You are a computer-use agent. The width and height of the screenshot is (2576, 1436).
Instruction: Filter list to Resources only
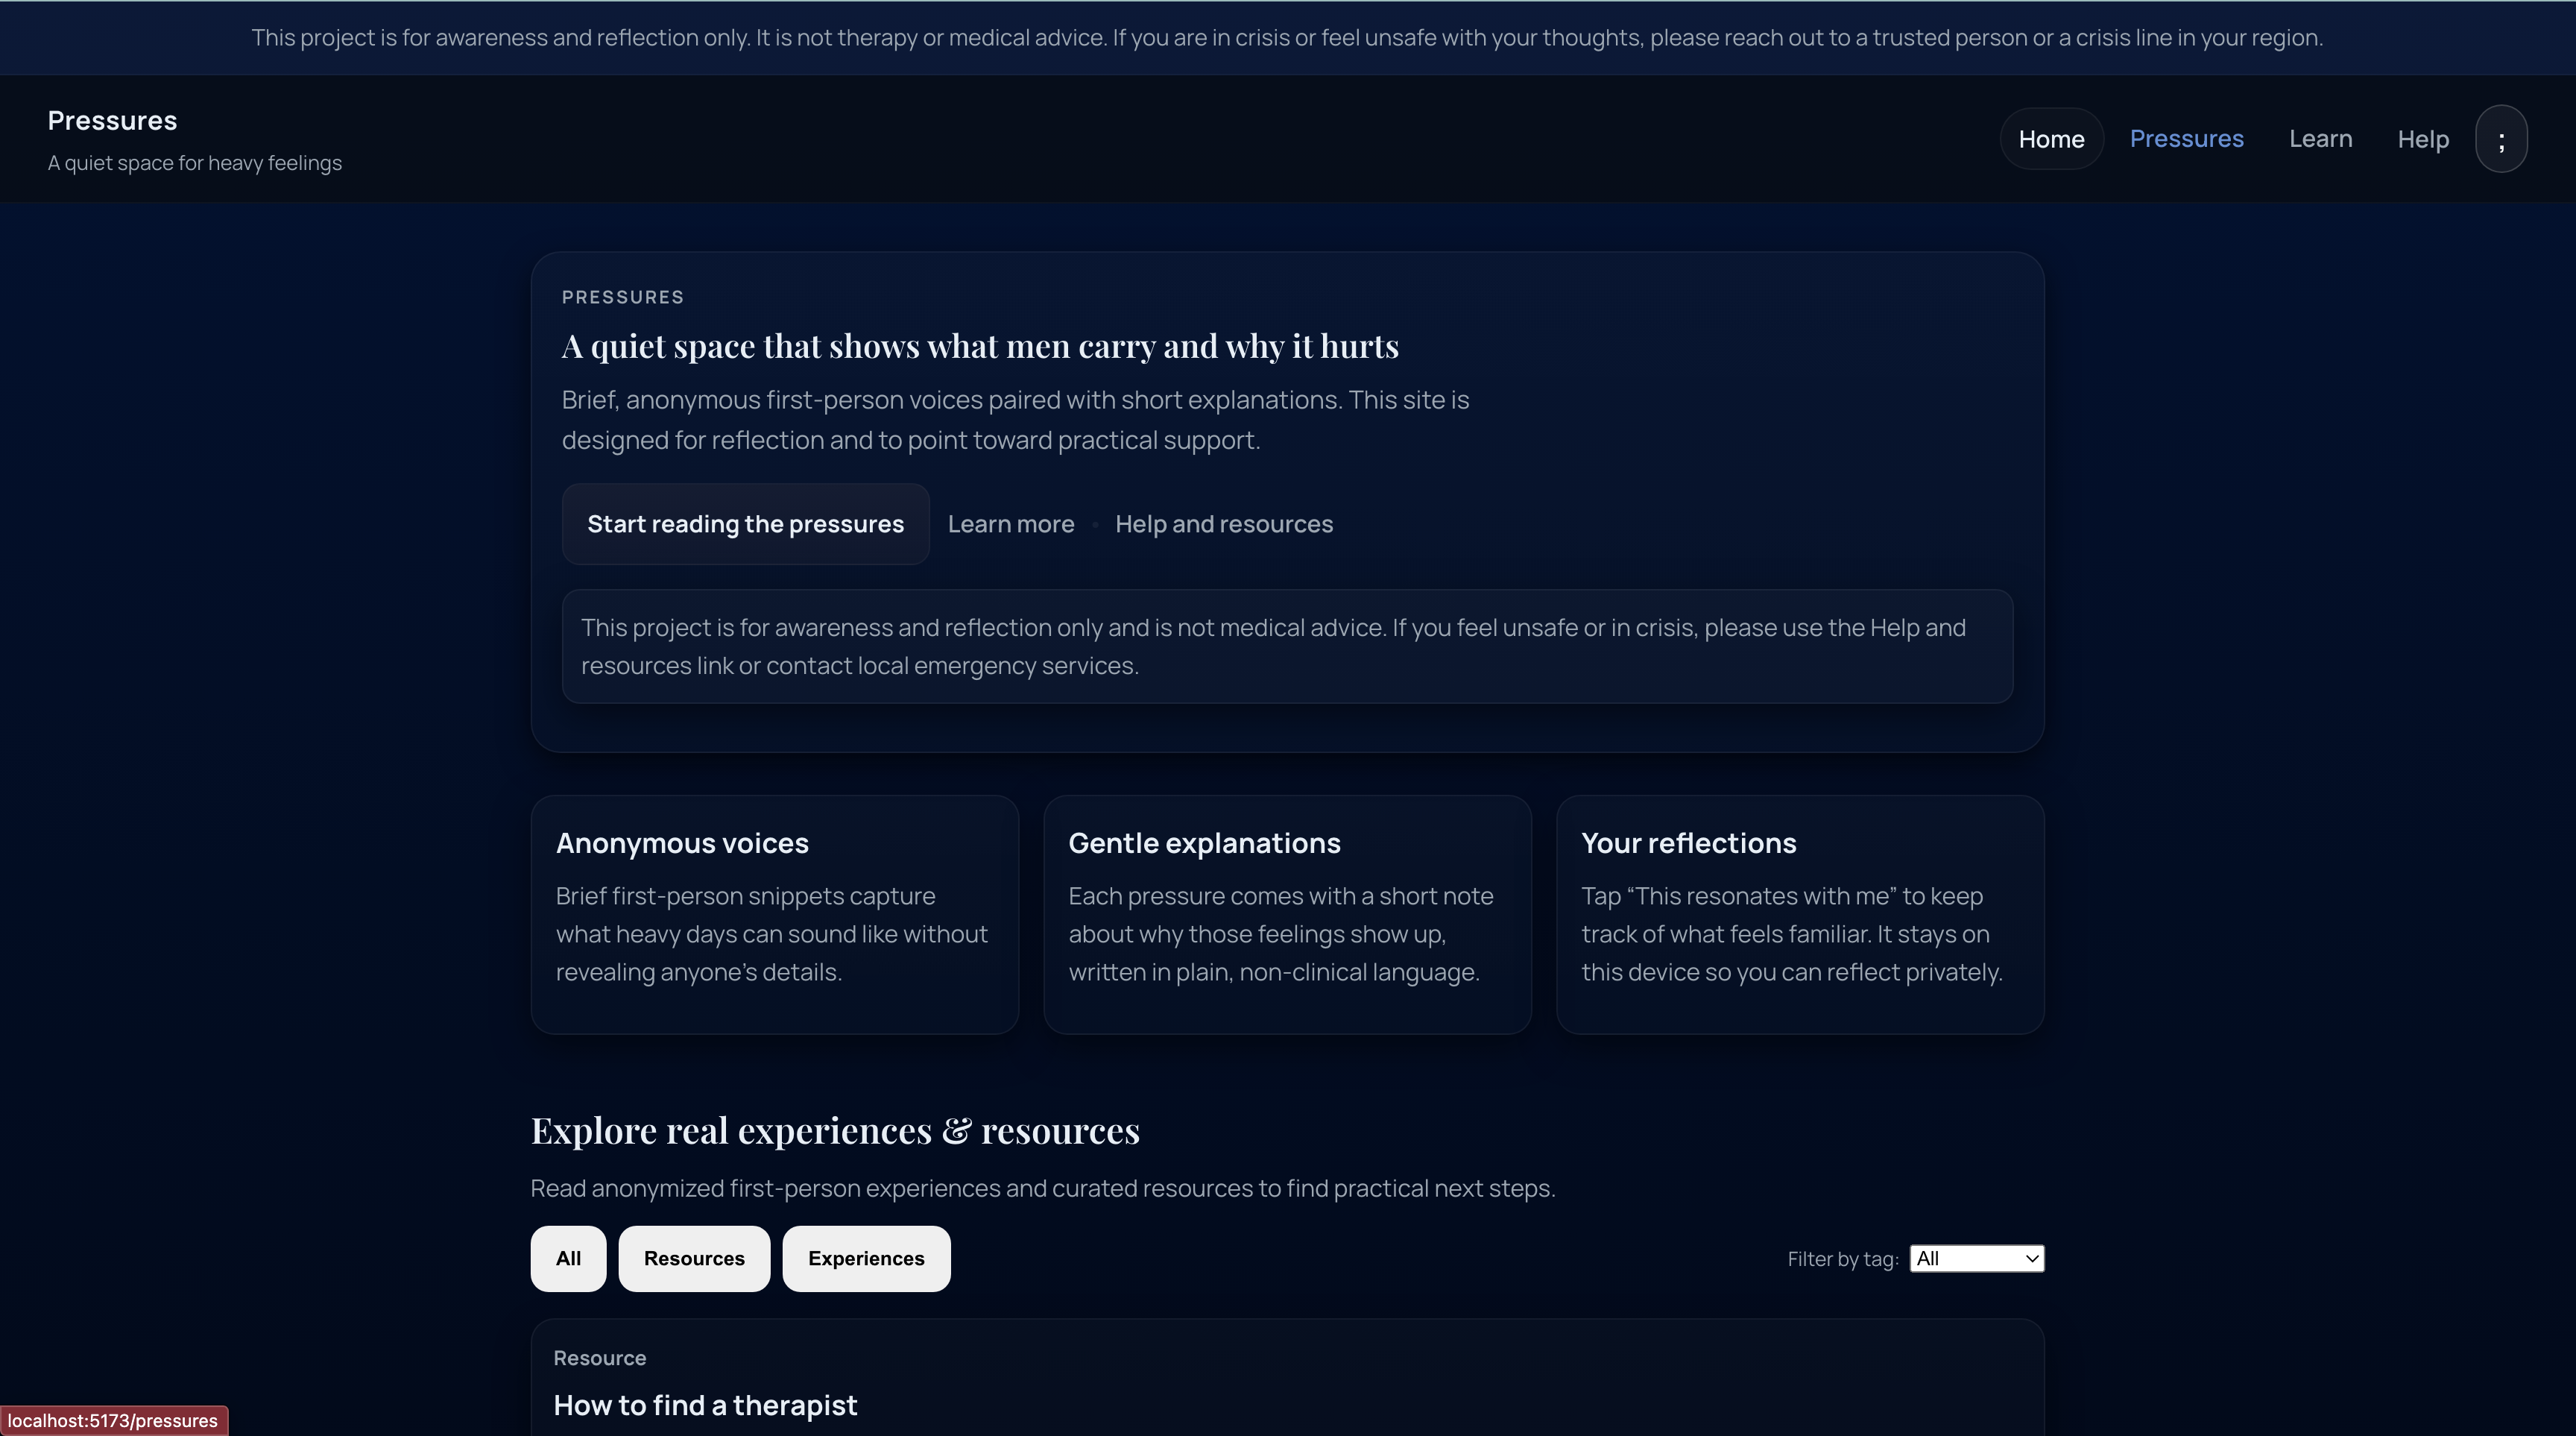[694, 1259]
